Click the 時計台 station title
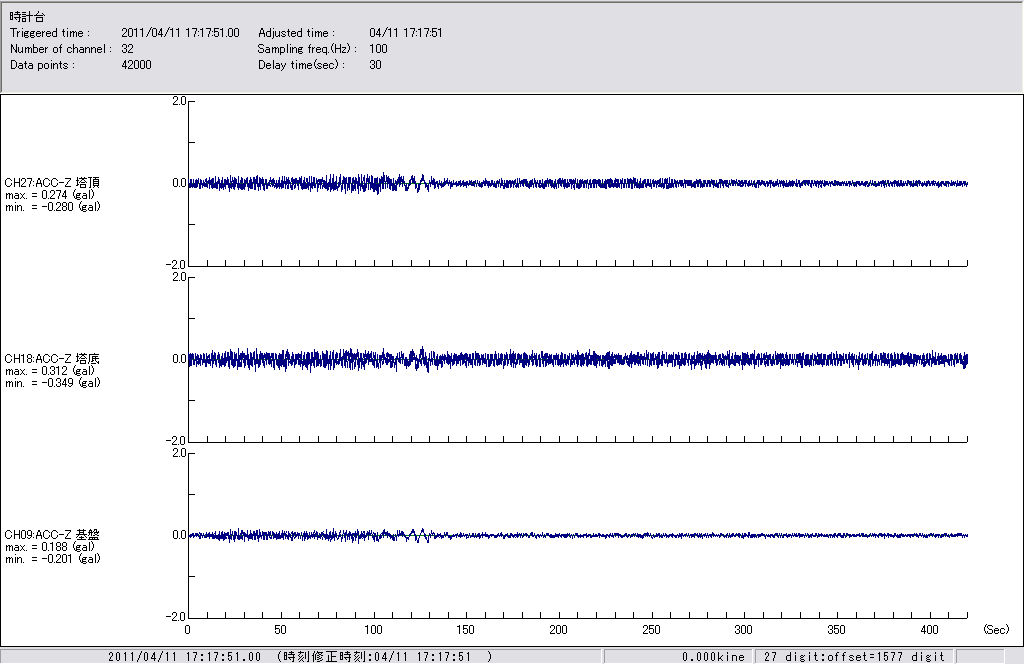This screenshot has height=664, width=1024. (x=27, y=17)
